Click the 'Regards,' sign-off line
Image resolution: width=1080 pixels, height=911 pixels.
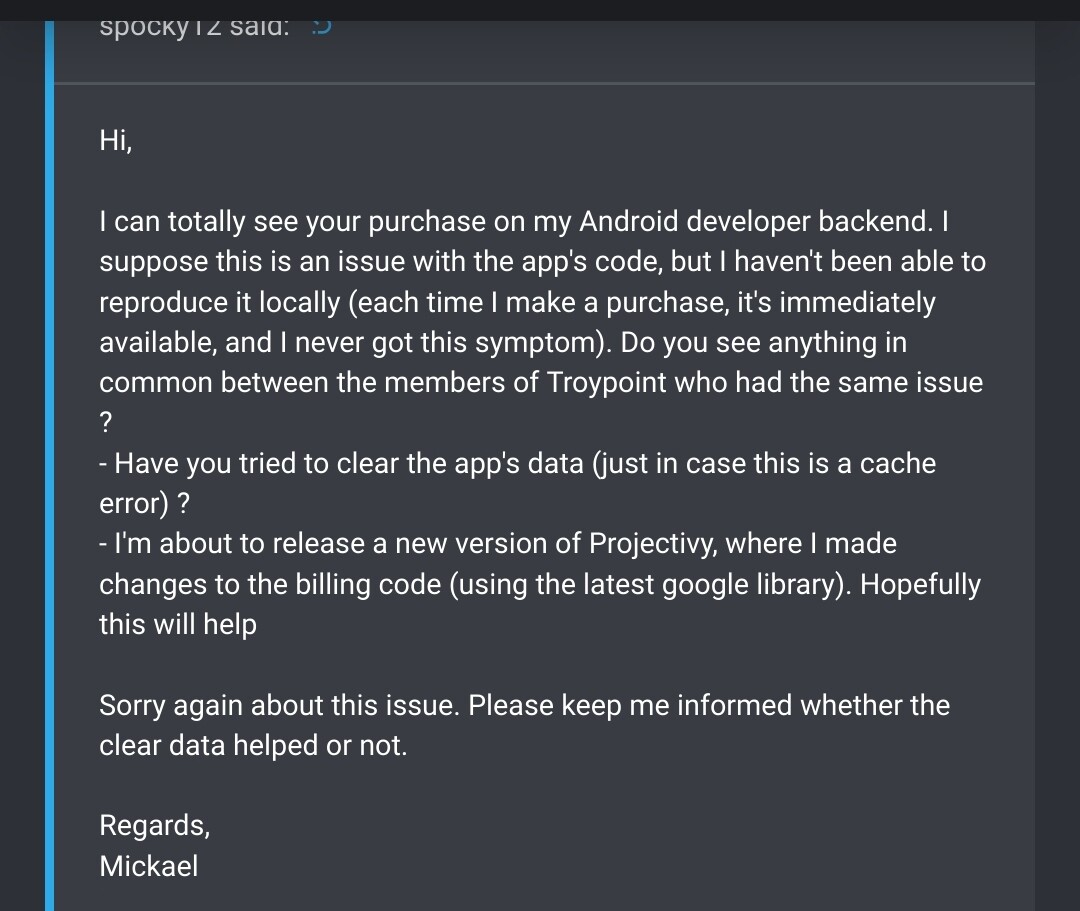pyautogui.click(x=155, y=826)
